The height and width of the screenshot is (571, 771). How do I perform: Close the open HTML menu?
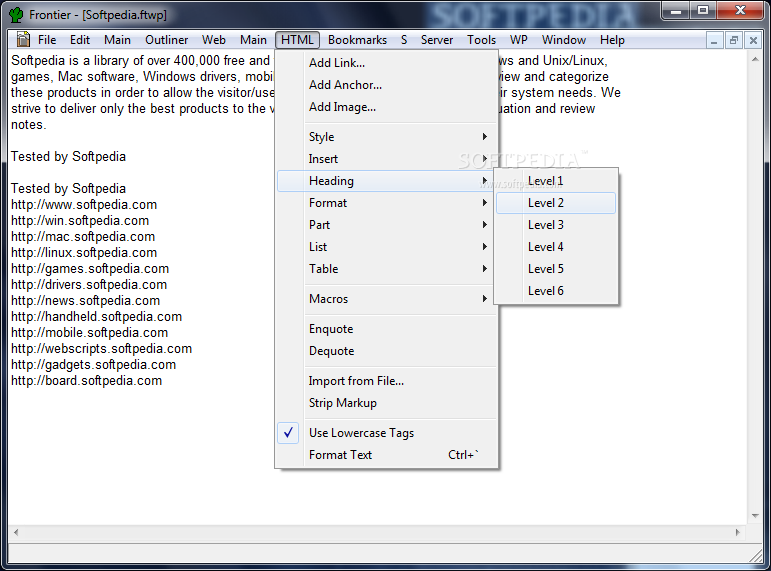pyautogui.click(x=297, y=40)
